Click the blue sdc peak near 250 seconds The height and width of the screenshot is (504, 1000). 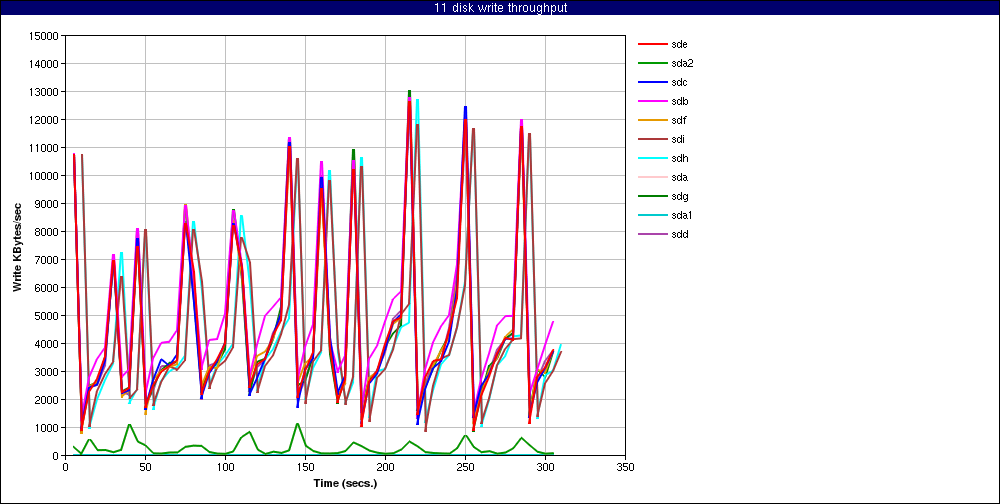tap(466, 108)
